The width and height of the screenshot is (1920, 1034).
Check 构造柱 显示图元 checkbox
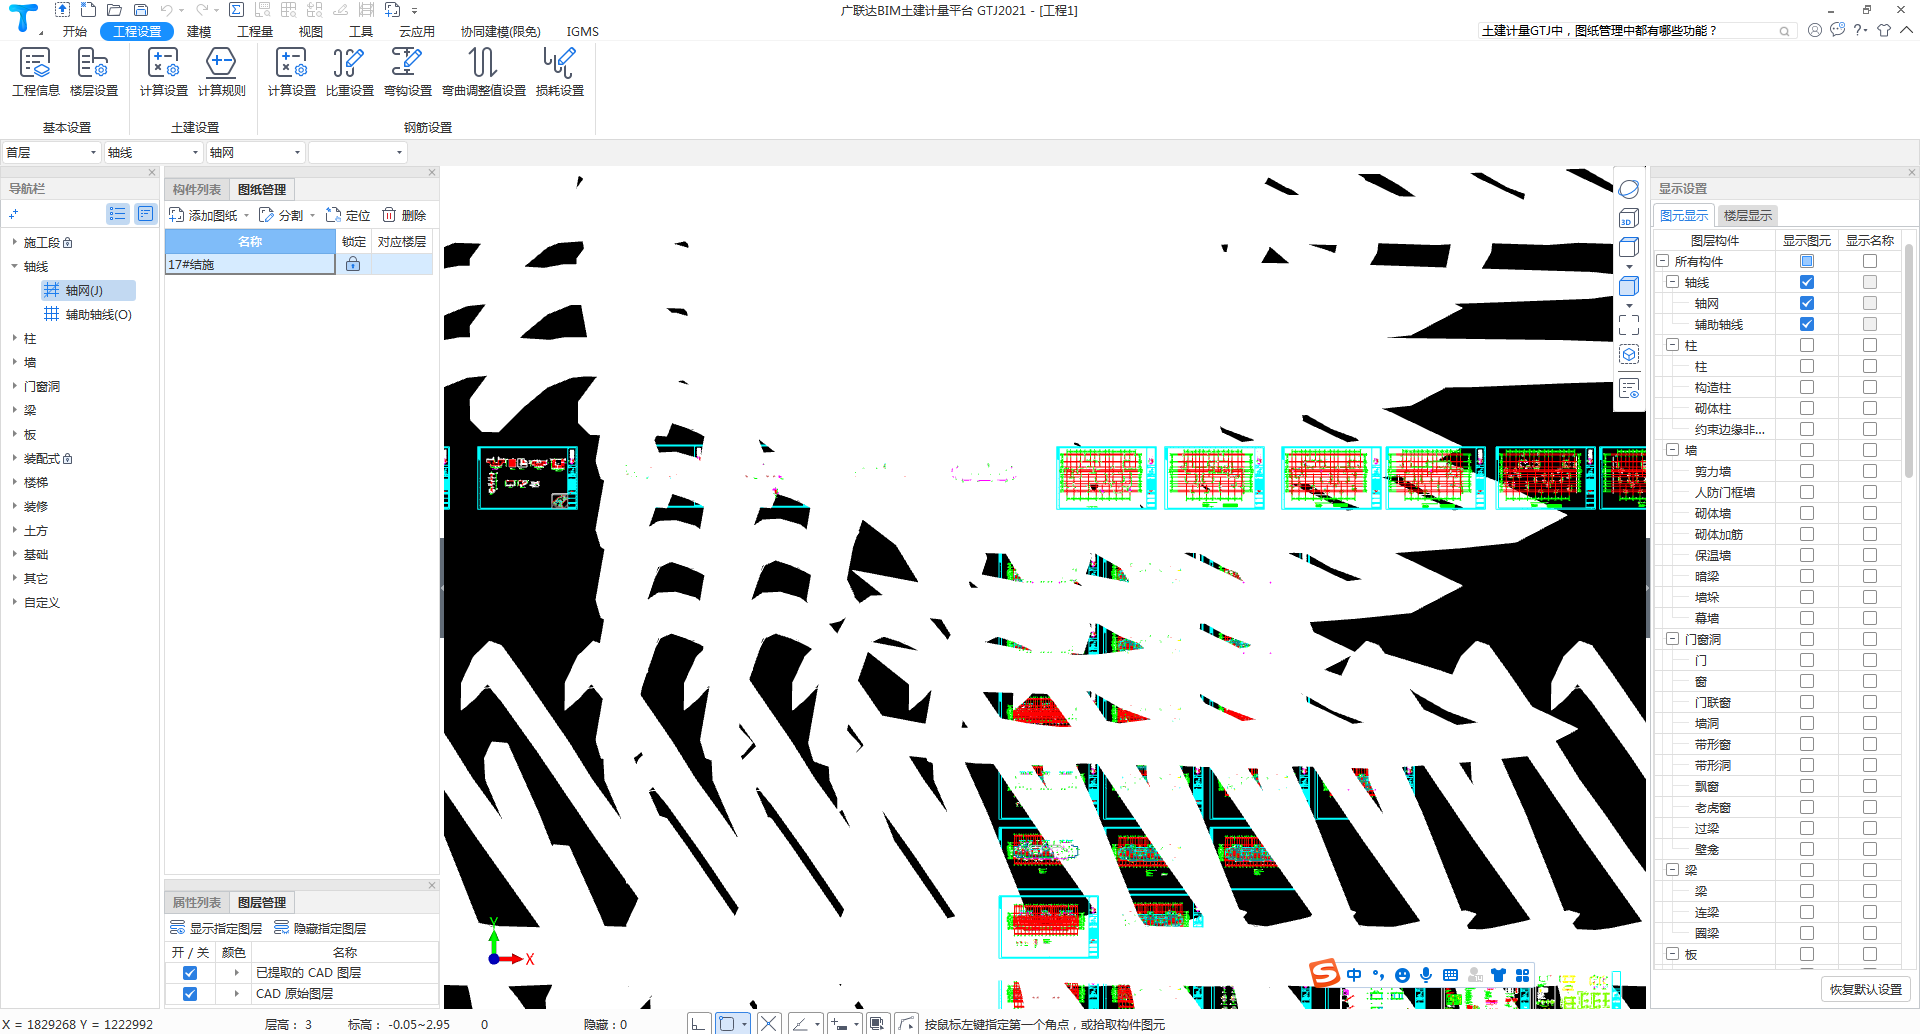tap(1807, 387)
